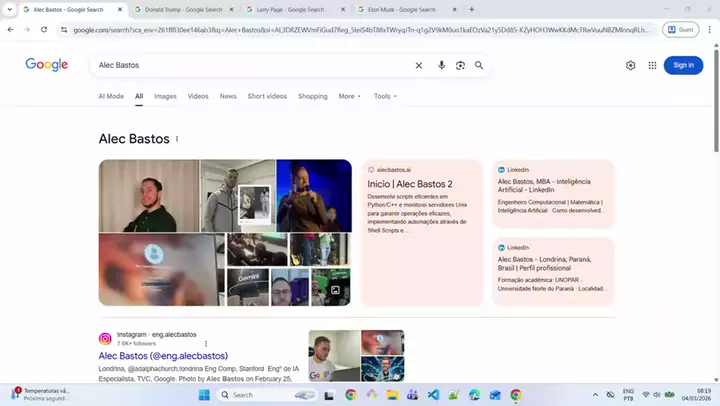The image size is (720, 406).
Task: Expand the Tools dropdown
Action: pyautogui.click(x=385, y=96)
